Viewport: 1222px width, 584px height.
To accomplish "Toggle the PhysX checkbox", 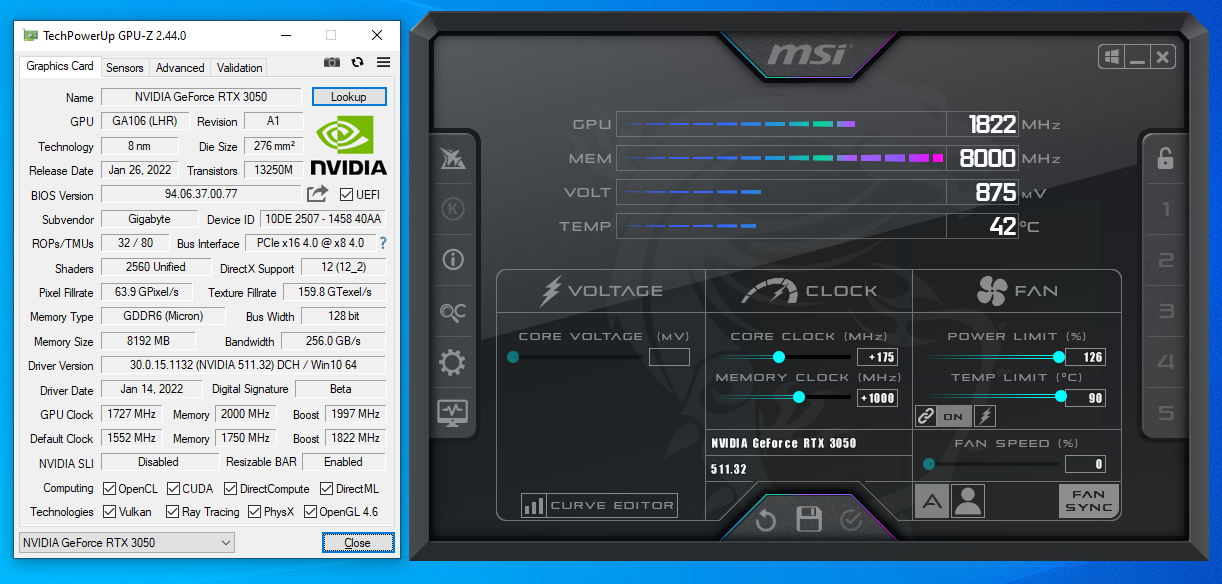I will [253, 512].
